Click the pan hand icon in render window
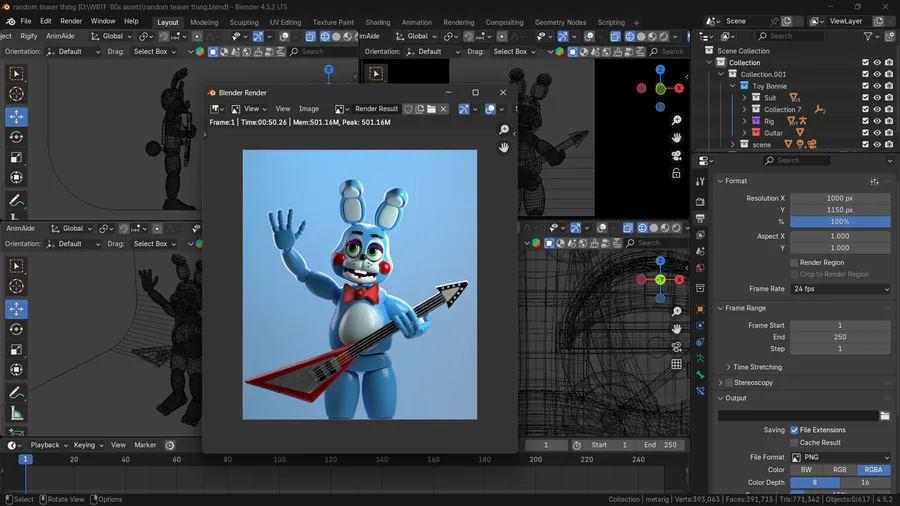Viewport: 900px width, 506px height. pyautogui.click(x=504, y=147)
